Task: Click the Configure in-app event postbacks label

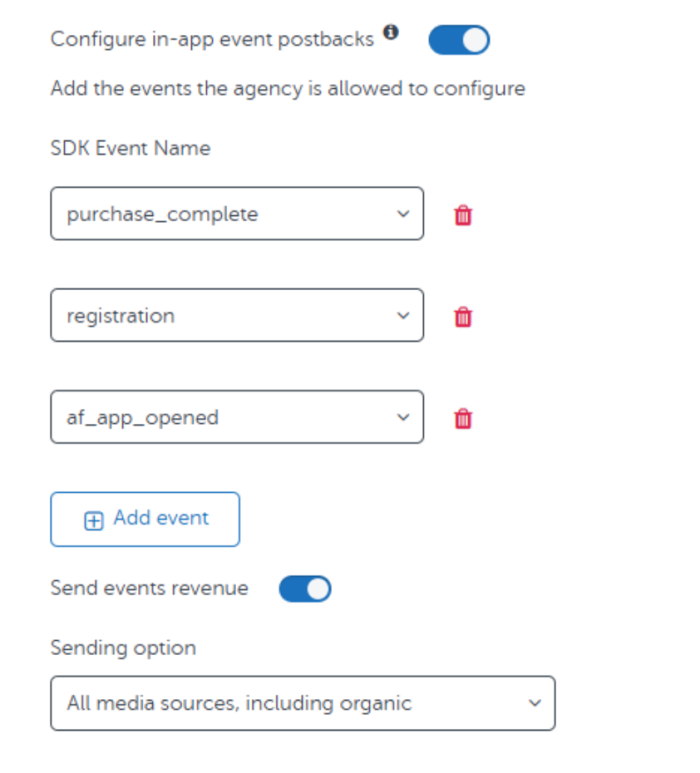Action: pos(212,39)
